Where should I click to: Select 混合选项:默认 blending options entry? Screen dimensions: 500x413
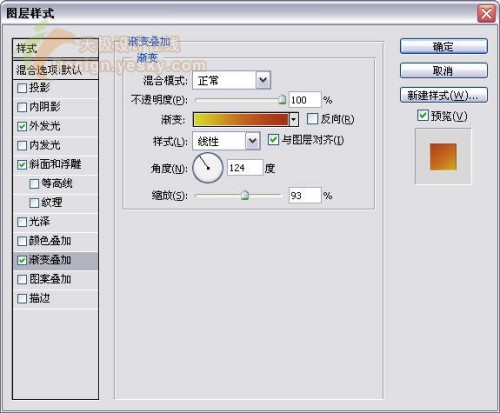coord(55,70)
